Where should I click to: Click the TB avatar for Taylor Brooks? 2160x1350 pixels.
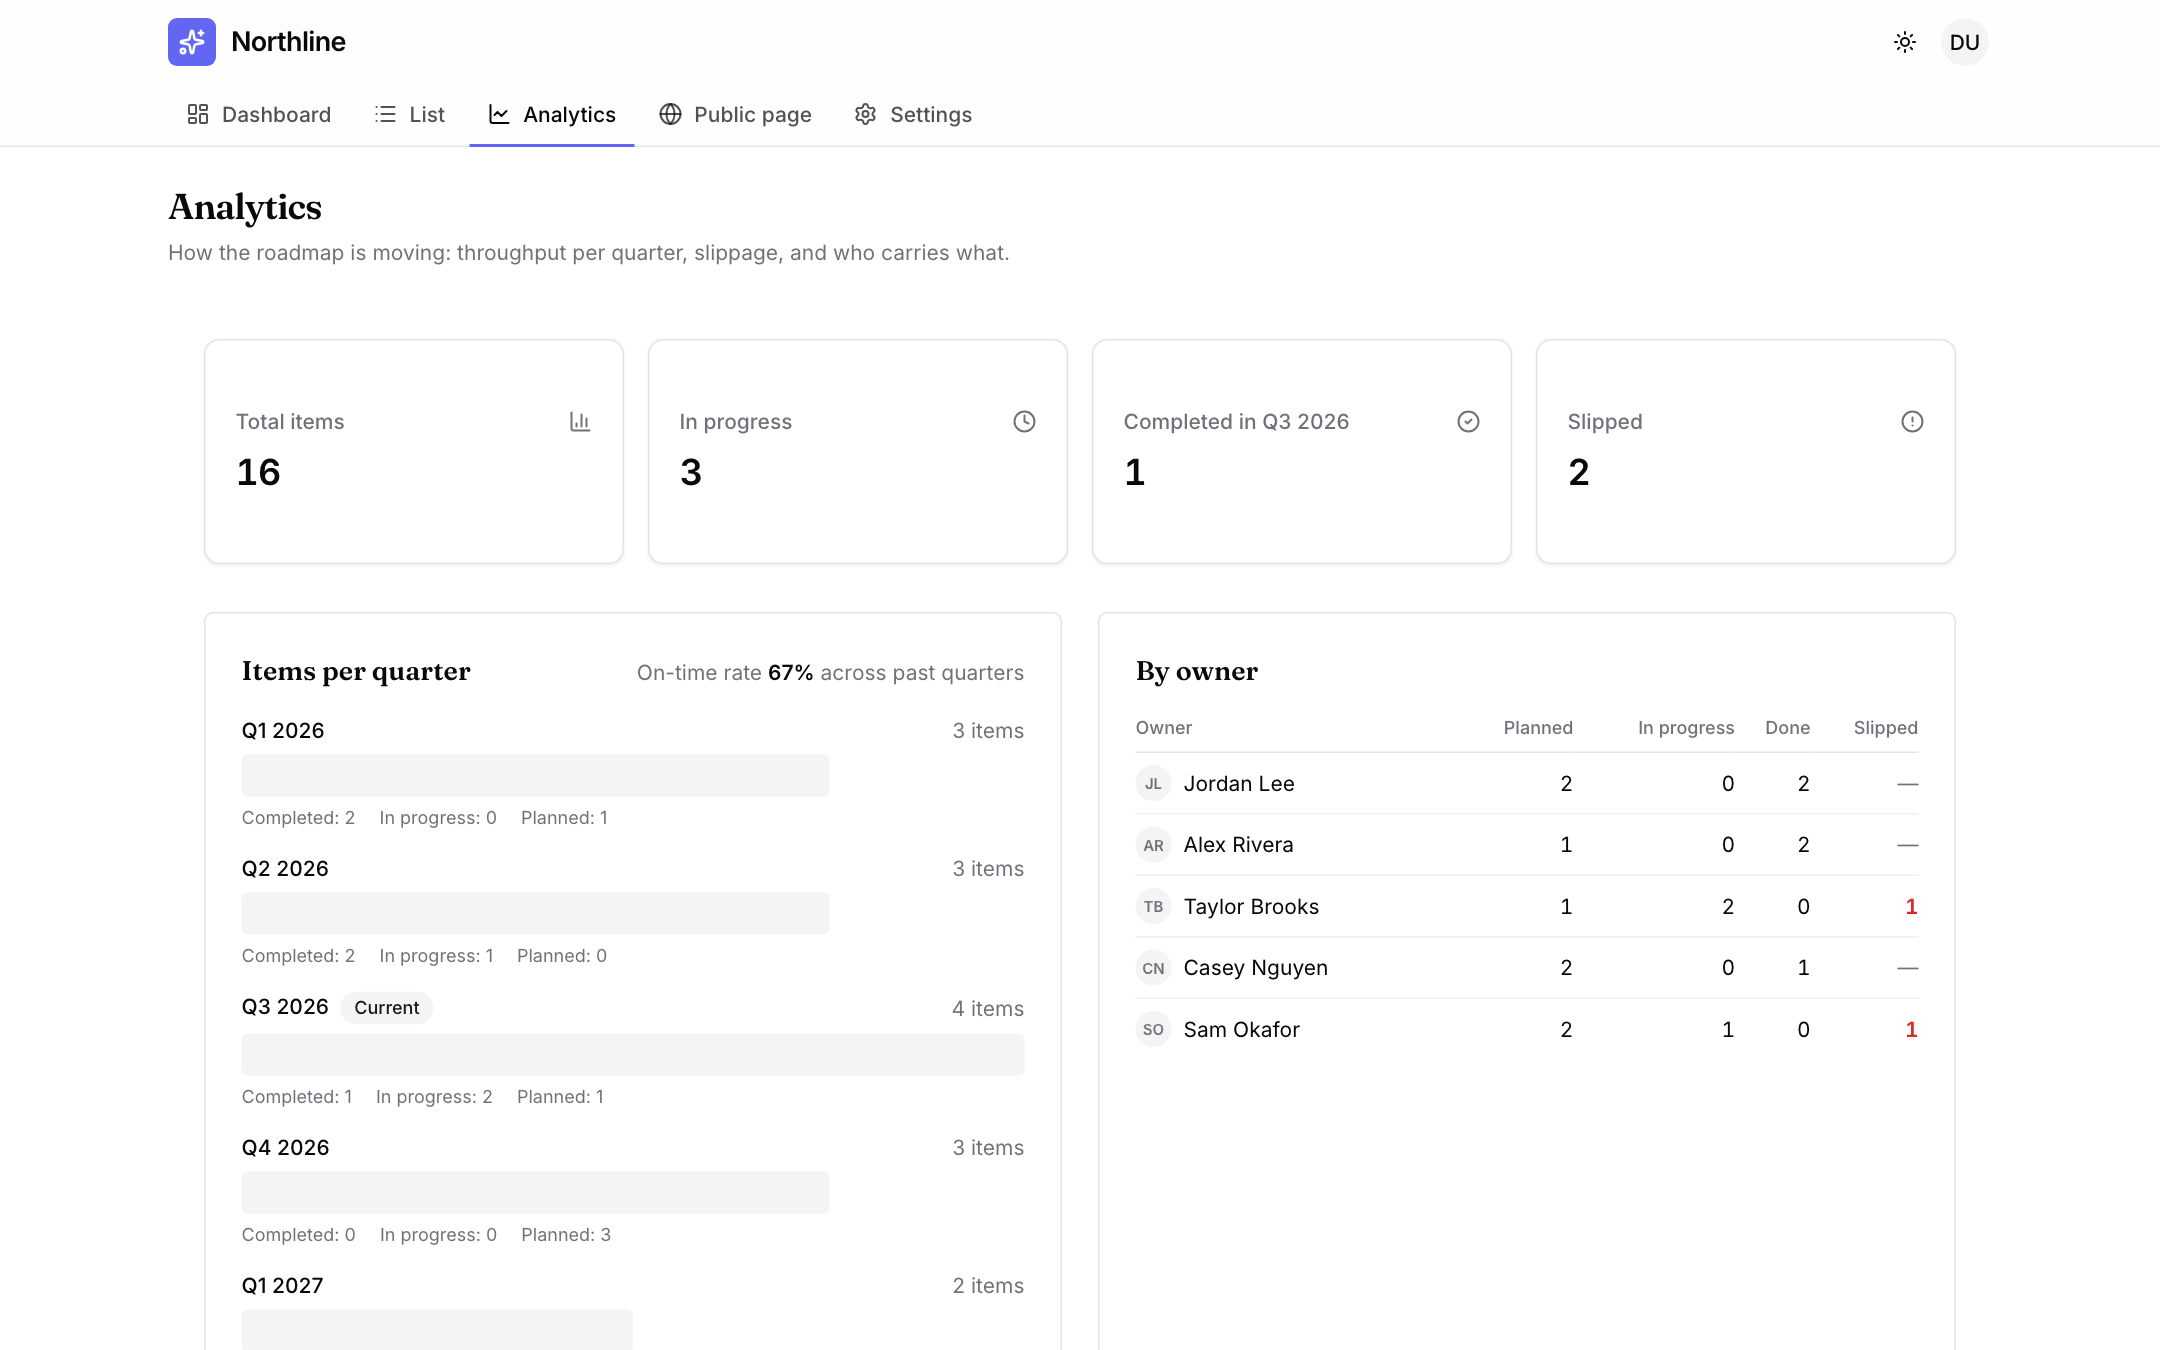coord(1153,907)
